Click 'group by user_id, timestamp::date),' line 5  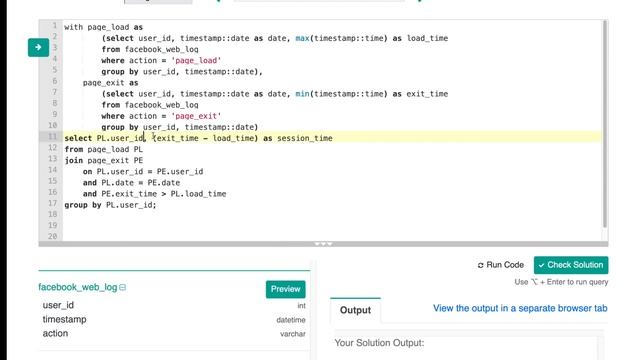pos(182,71)
